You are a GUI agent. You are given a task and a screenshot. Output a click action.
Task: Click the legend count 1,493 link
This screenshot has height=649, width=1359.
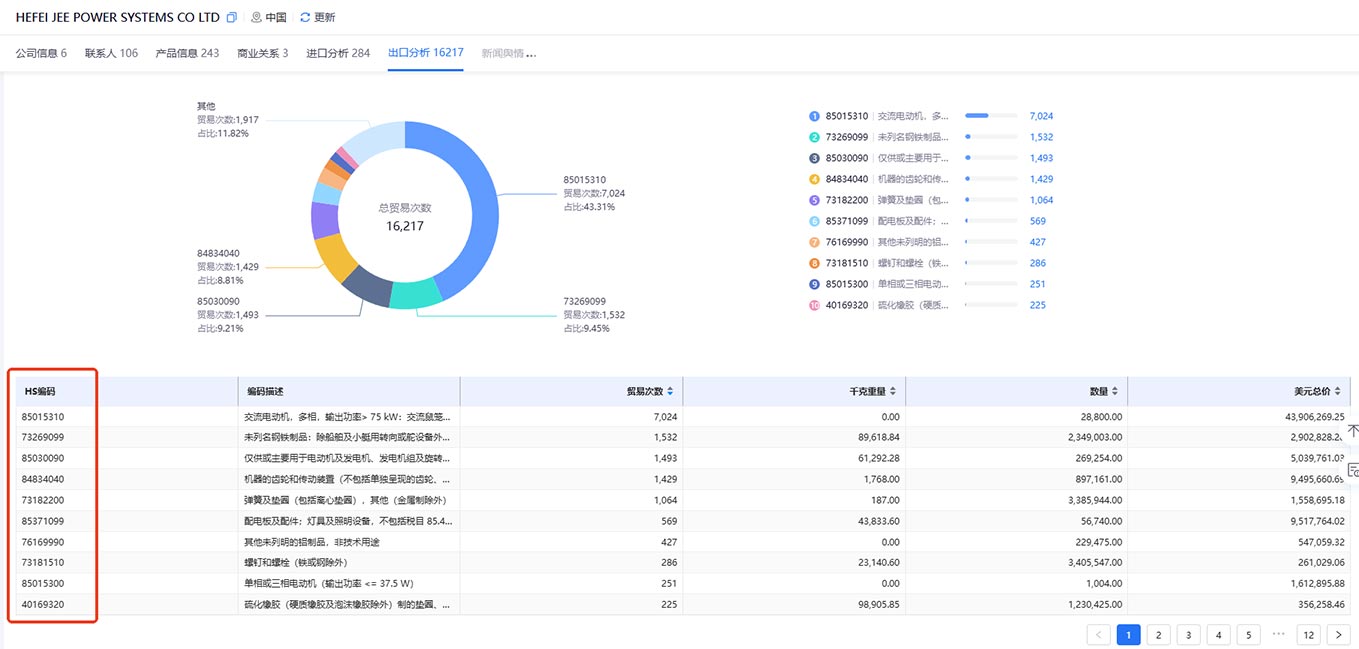click(x=1041, y=158)
